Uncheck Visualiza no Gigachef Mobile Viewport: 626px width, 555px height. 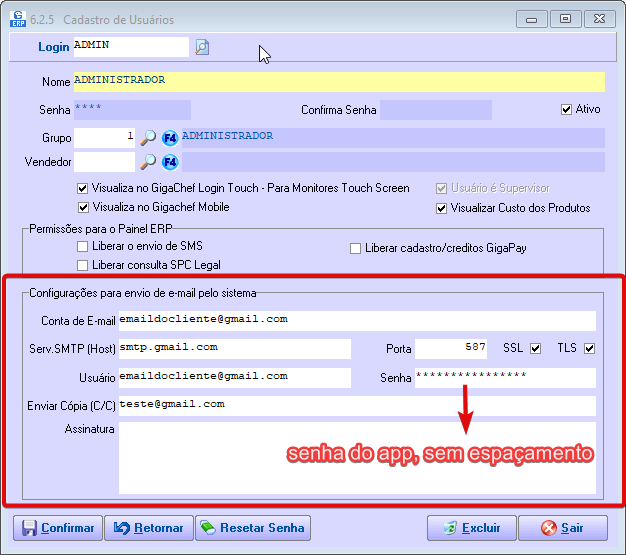(x=83, y=208)
